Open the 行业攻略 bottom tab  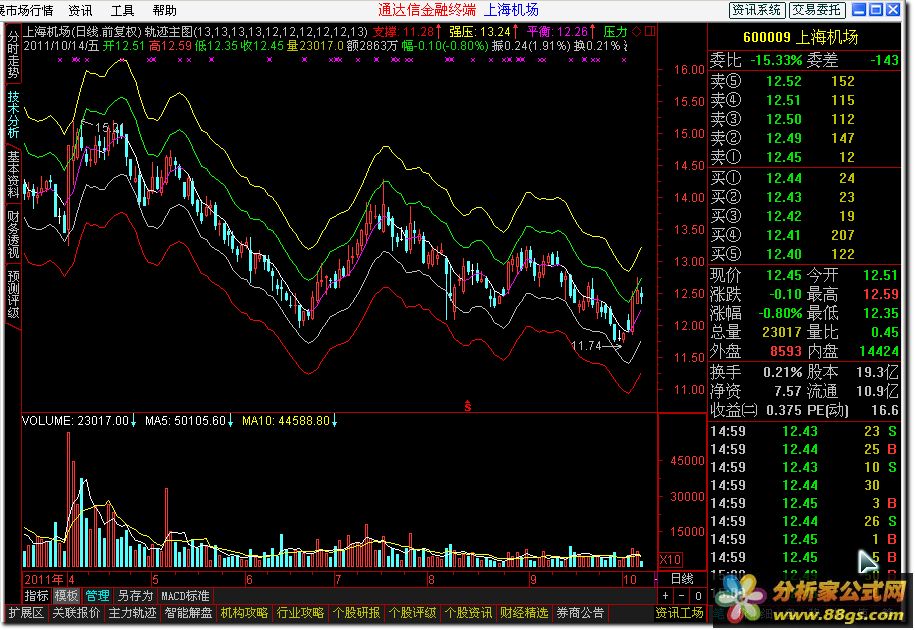click(301, 613)
